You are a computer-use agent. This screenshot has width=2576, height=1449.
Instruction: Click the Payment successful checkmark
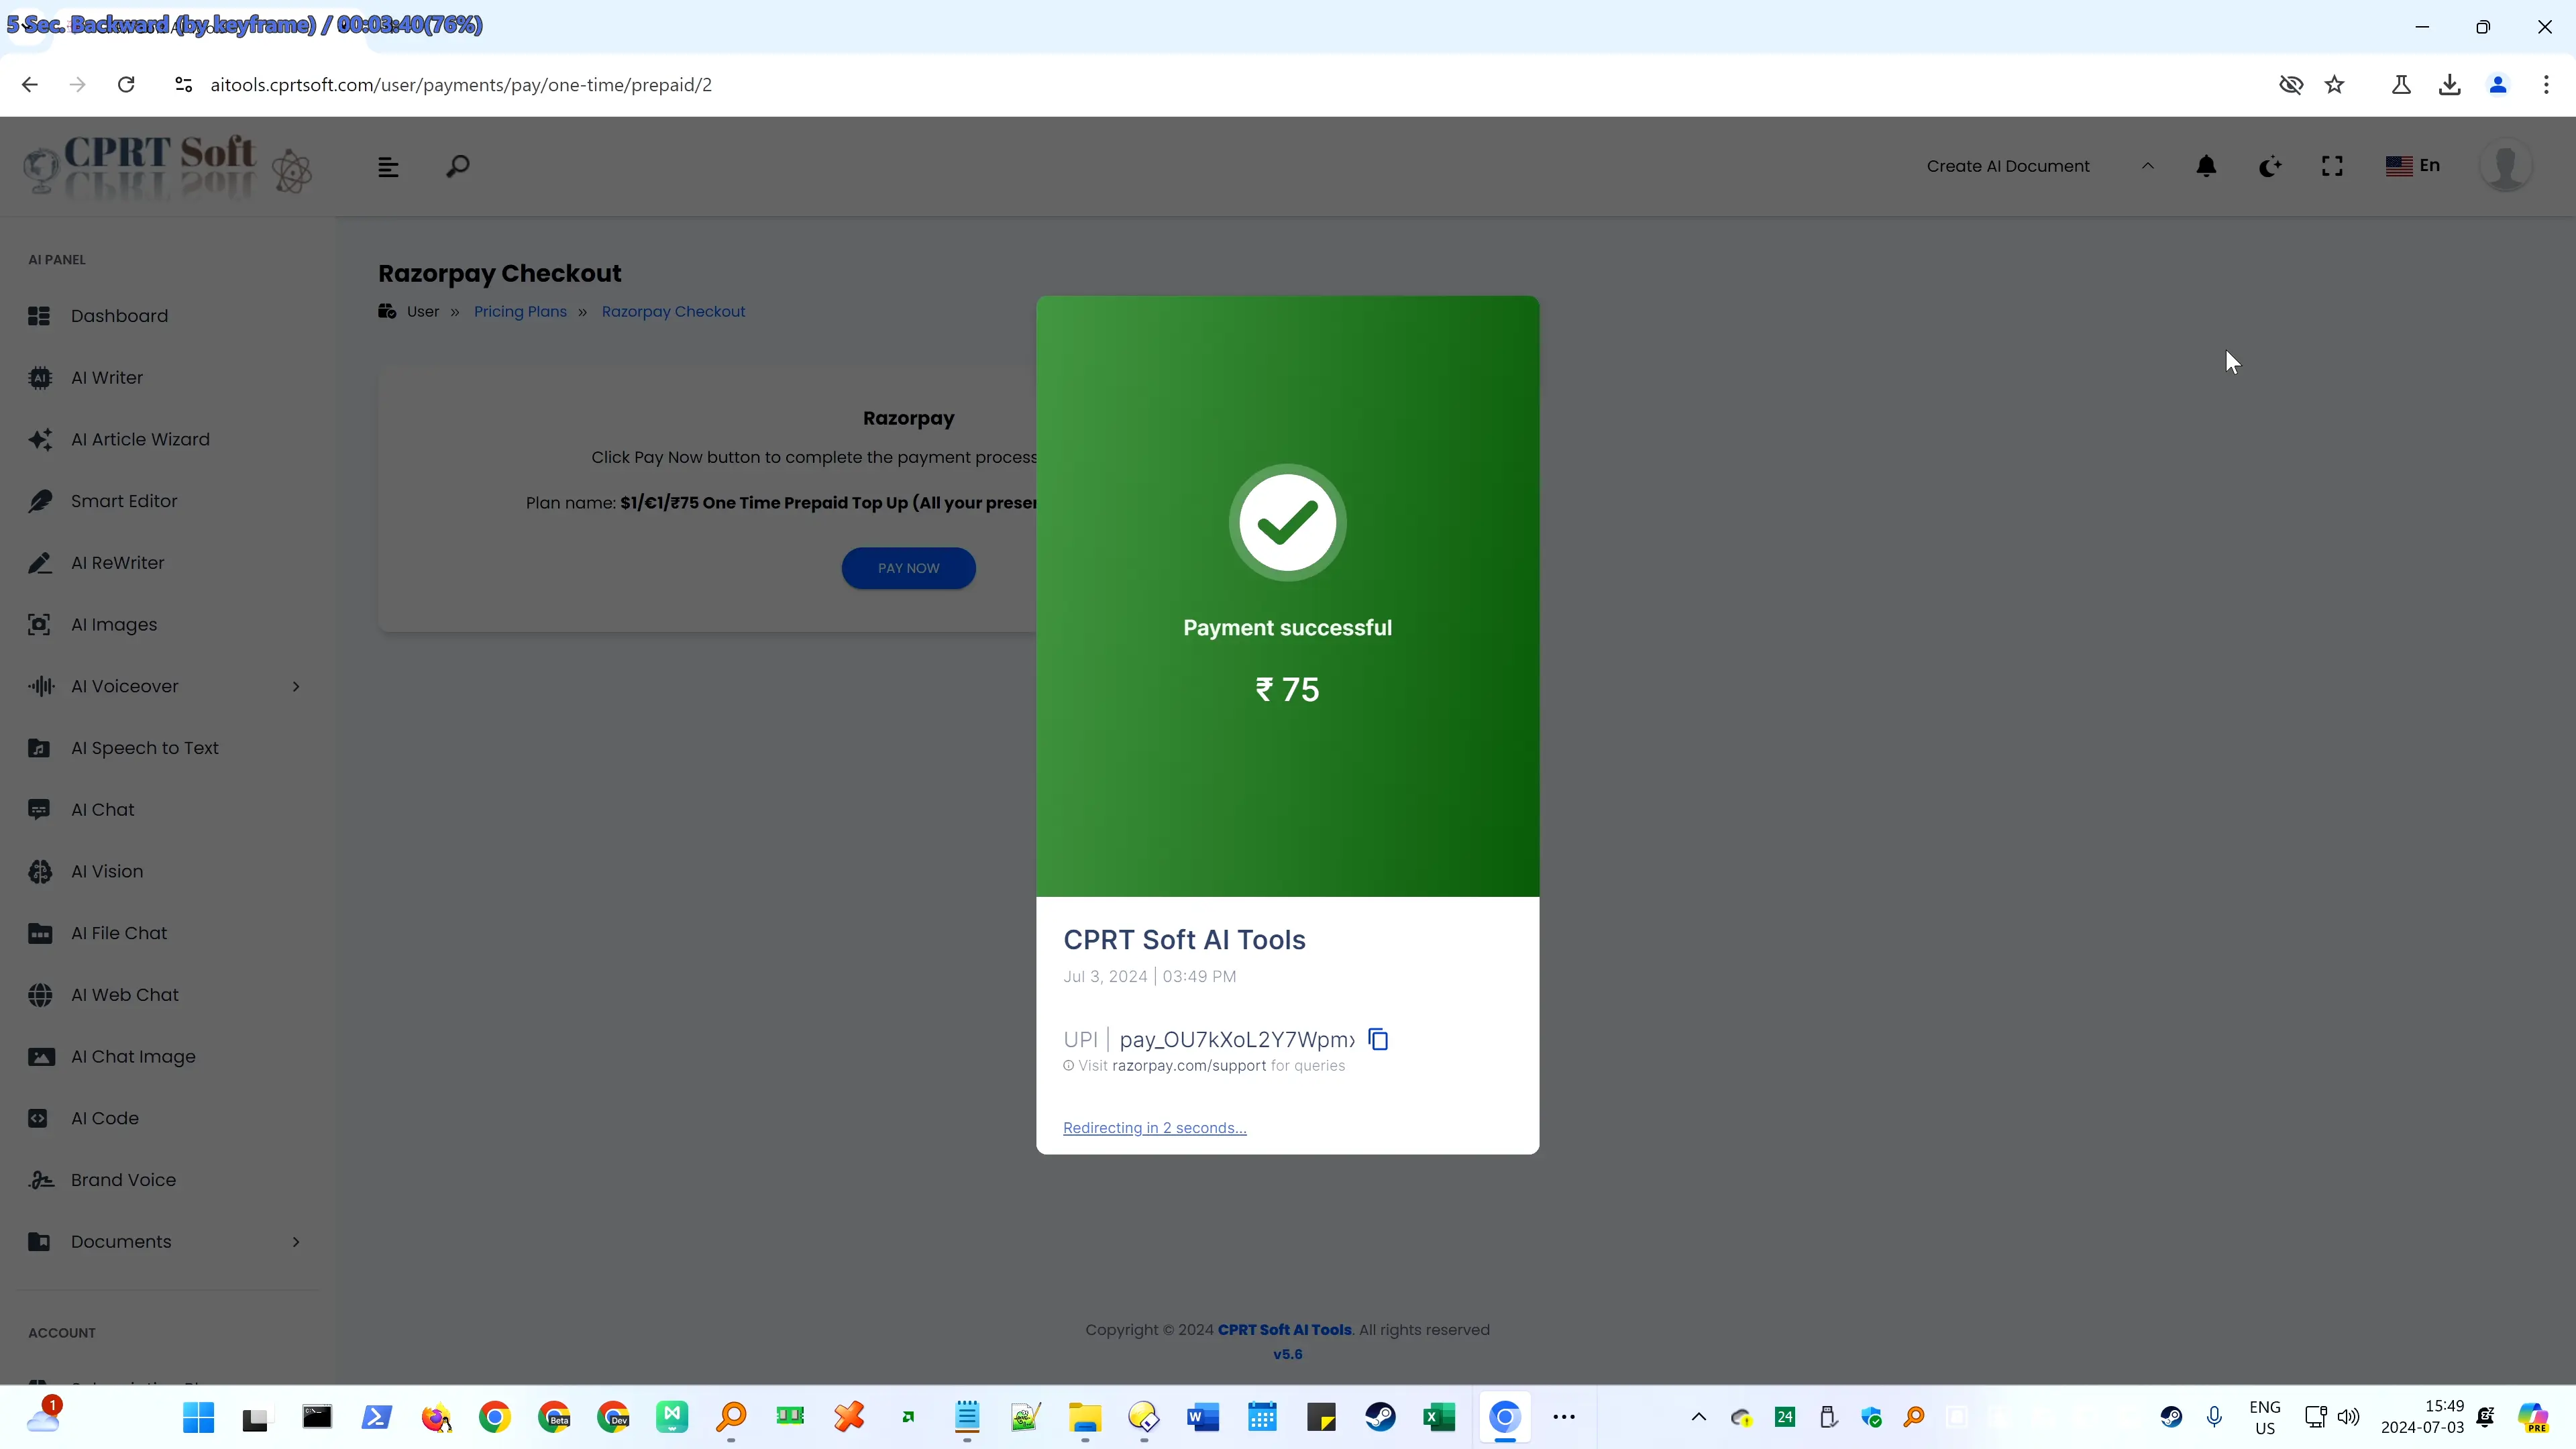click(x=1287, y=522)
